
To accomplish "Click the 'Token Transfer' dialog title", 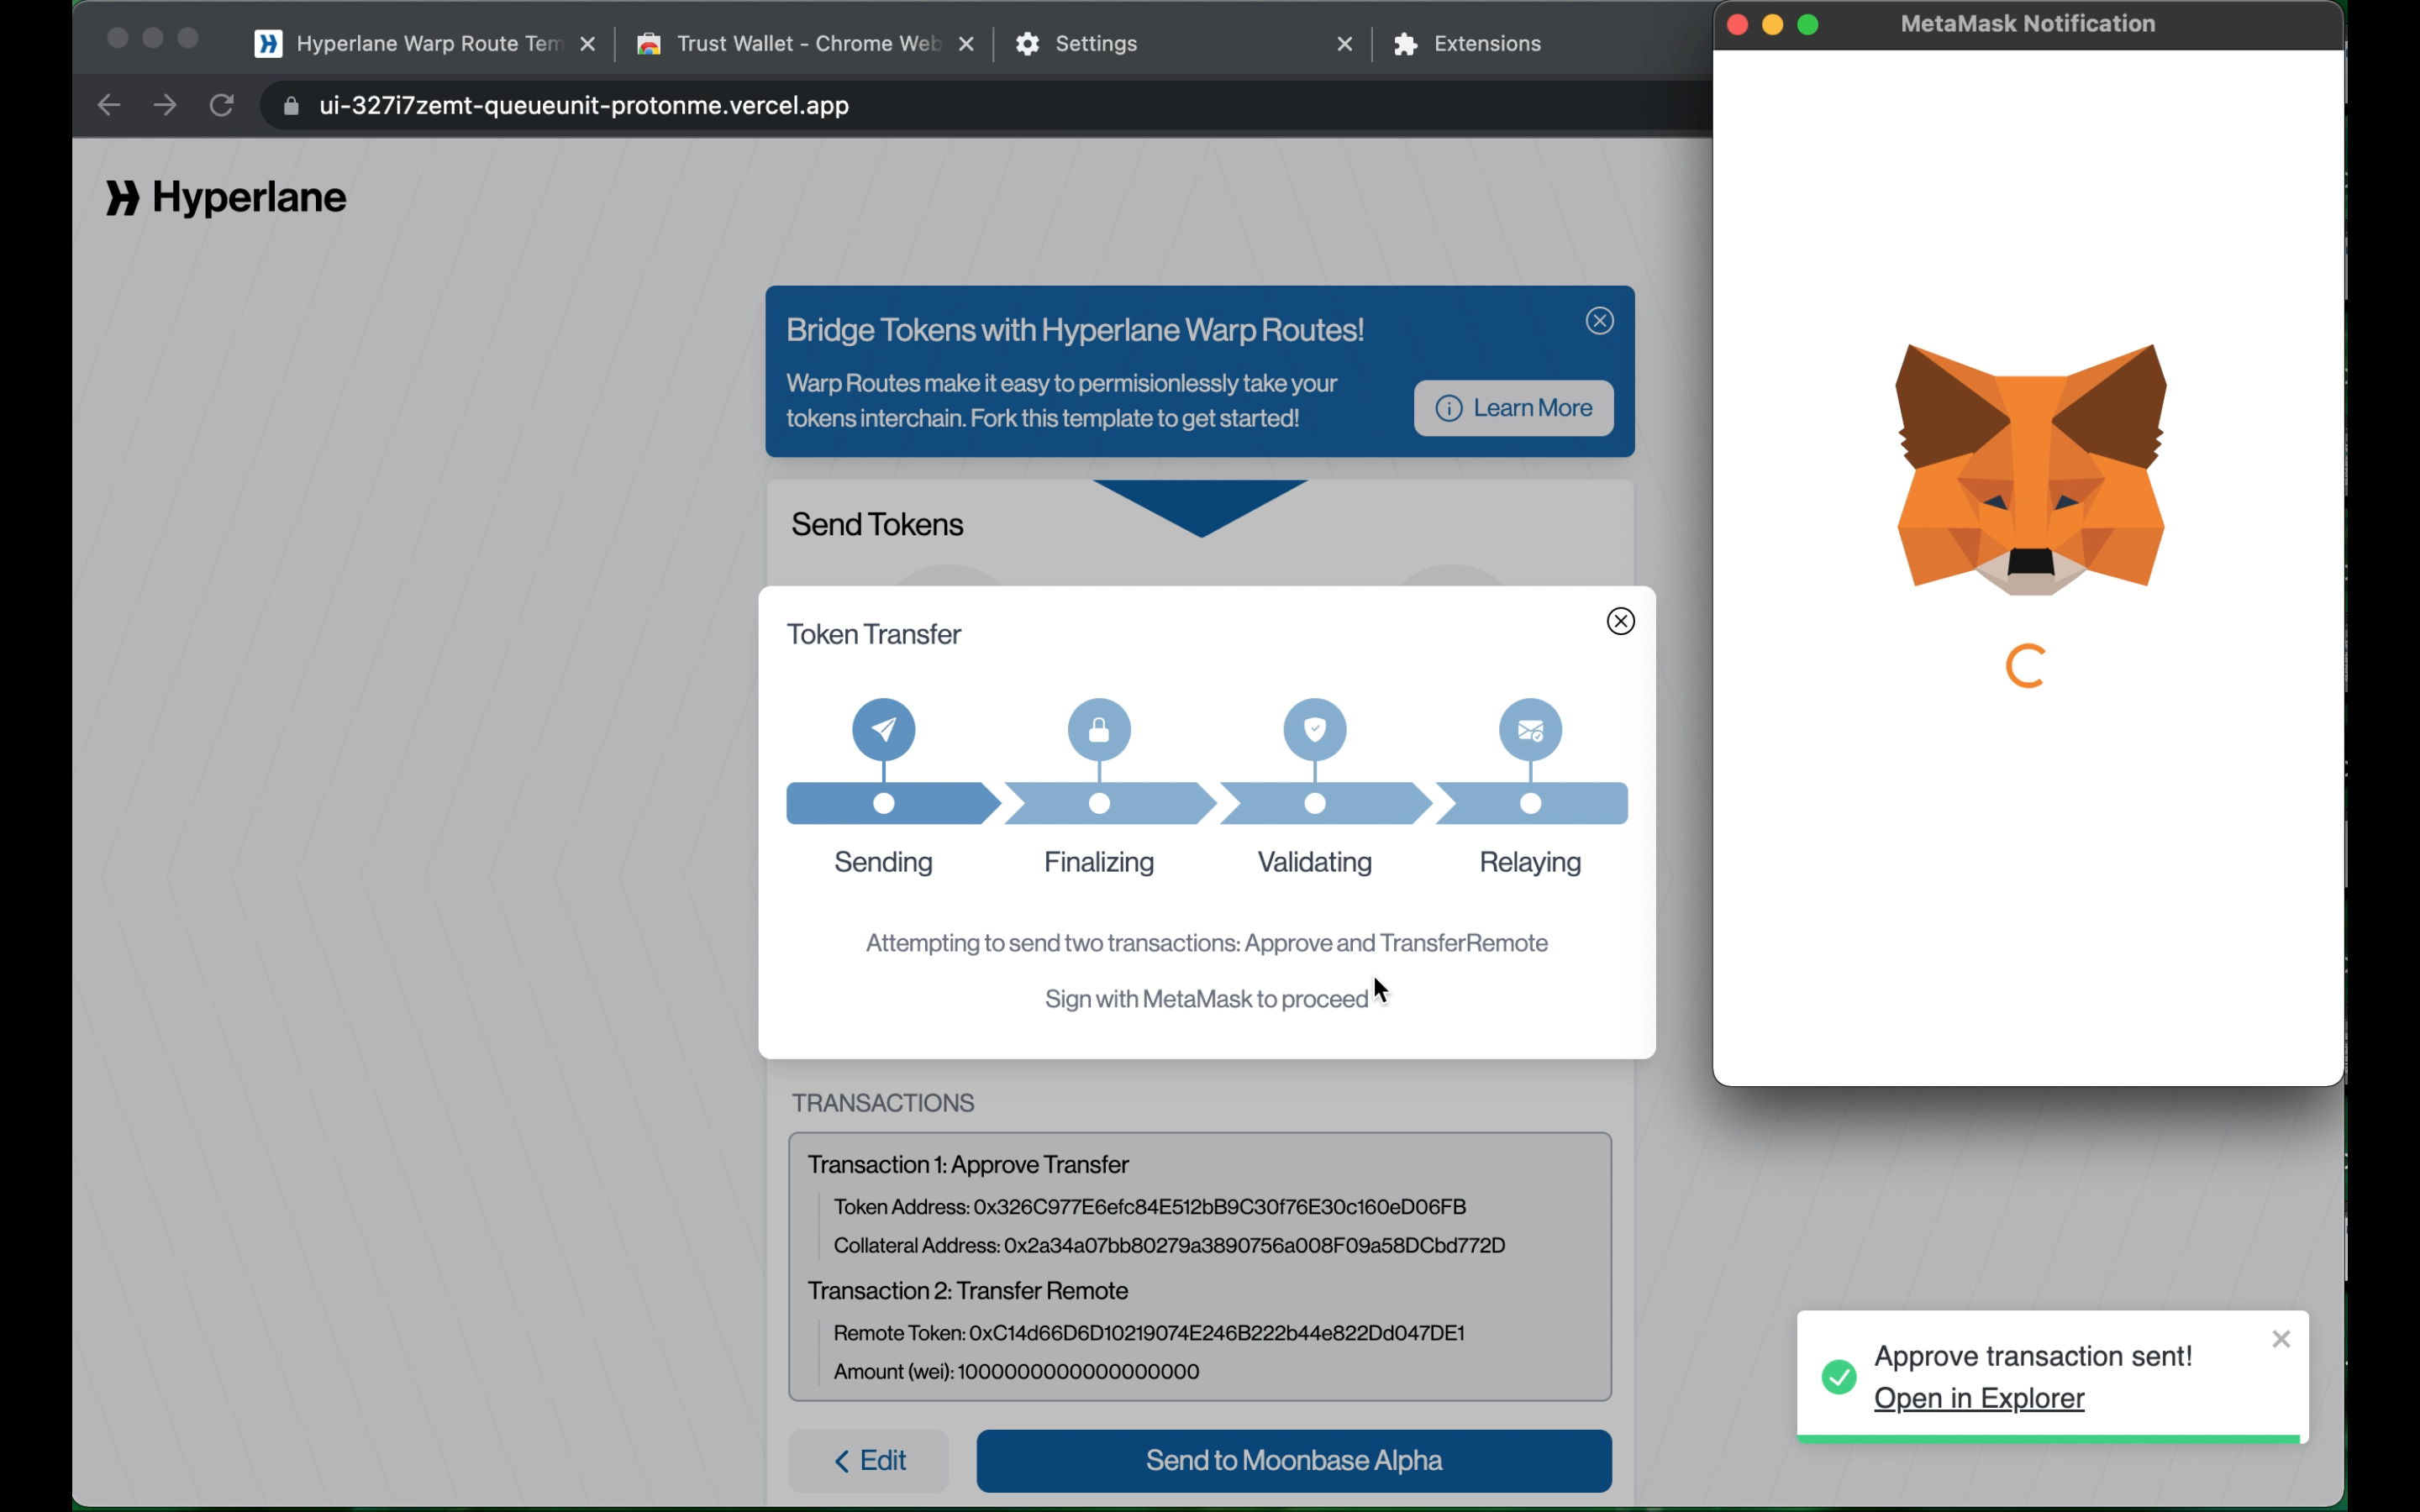I will [x=874, y=635].
